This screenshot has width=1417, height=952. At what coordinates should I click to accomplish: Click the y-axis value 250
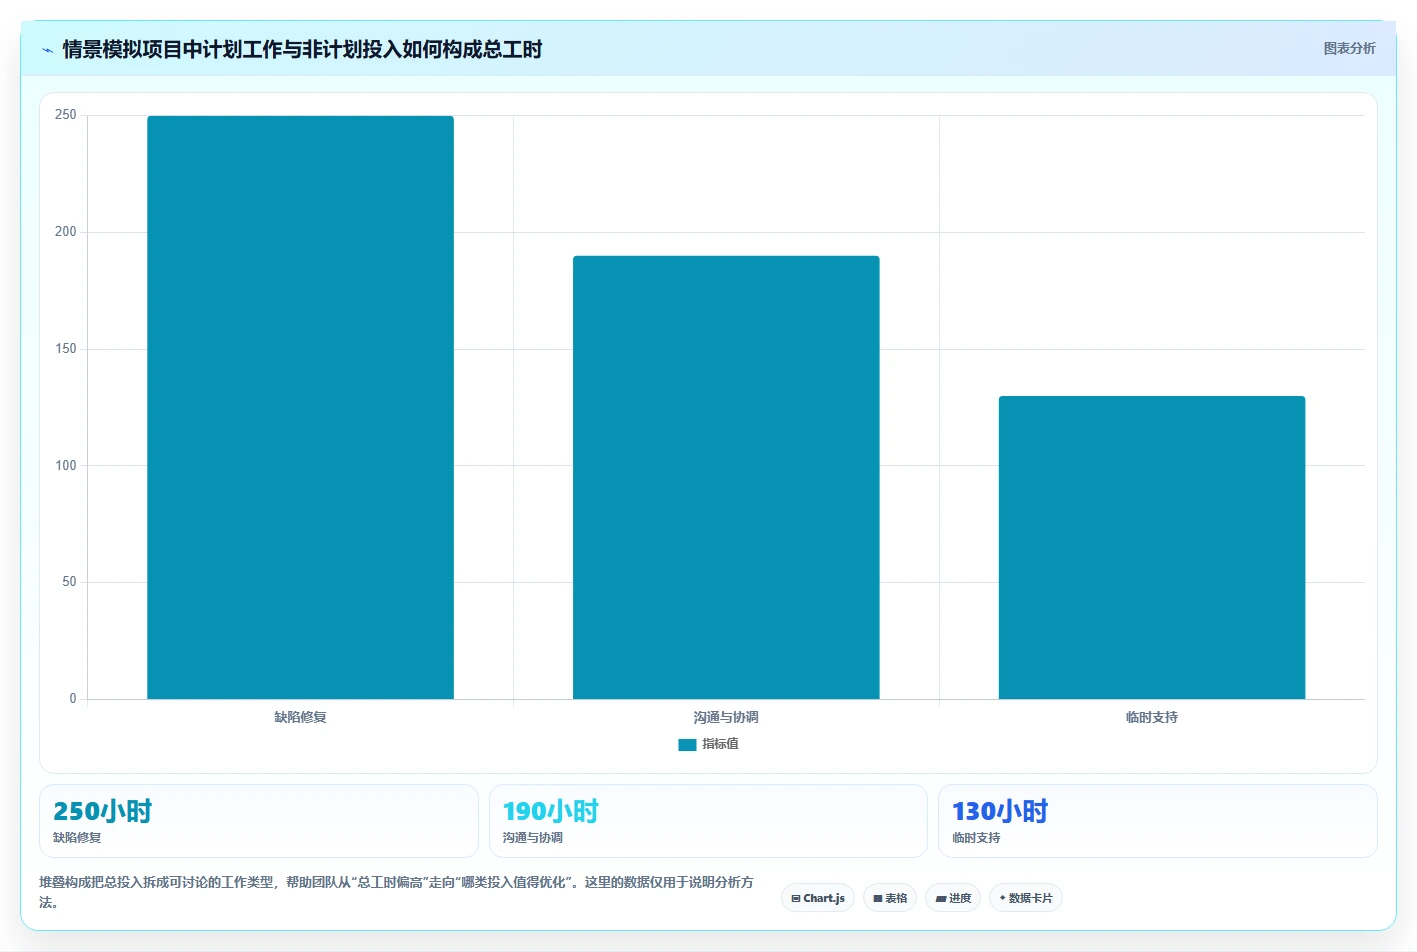(66, 115)
